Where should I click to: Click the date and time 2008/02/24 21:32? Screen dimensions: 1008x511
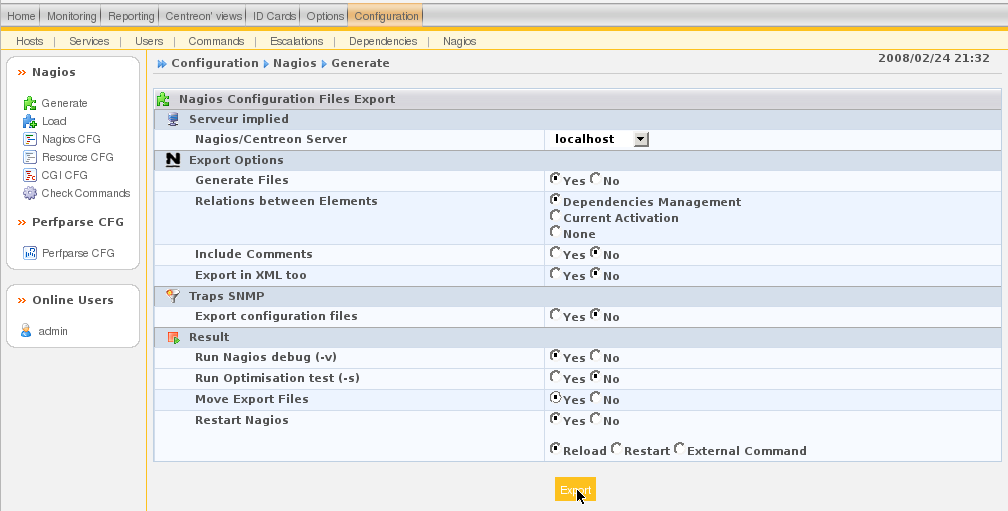934,58
